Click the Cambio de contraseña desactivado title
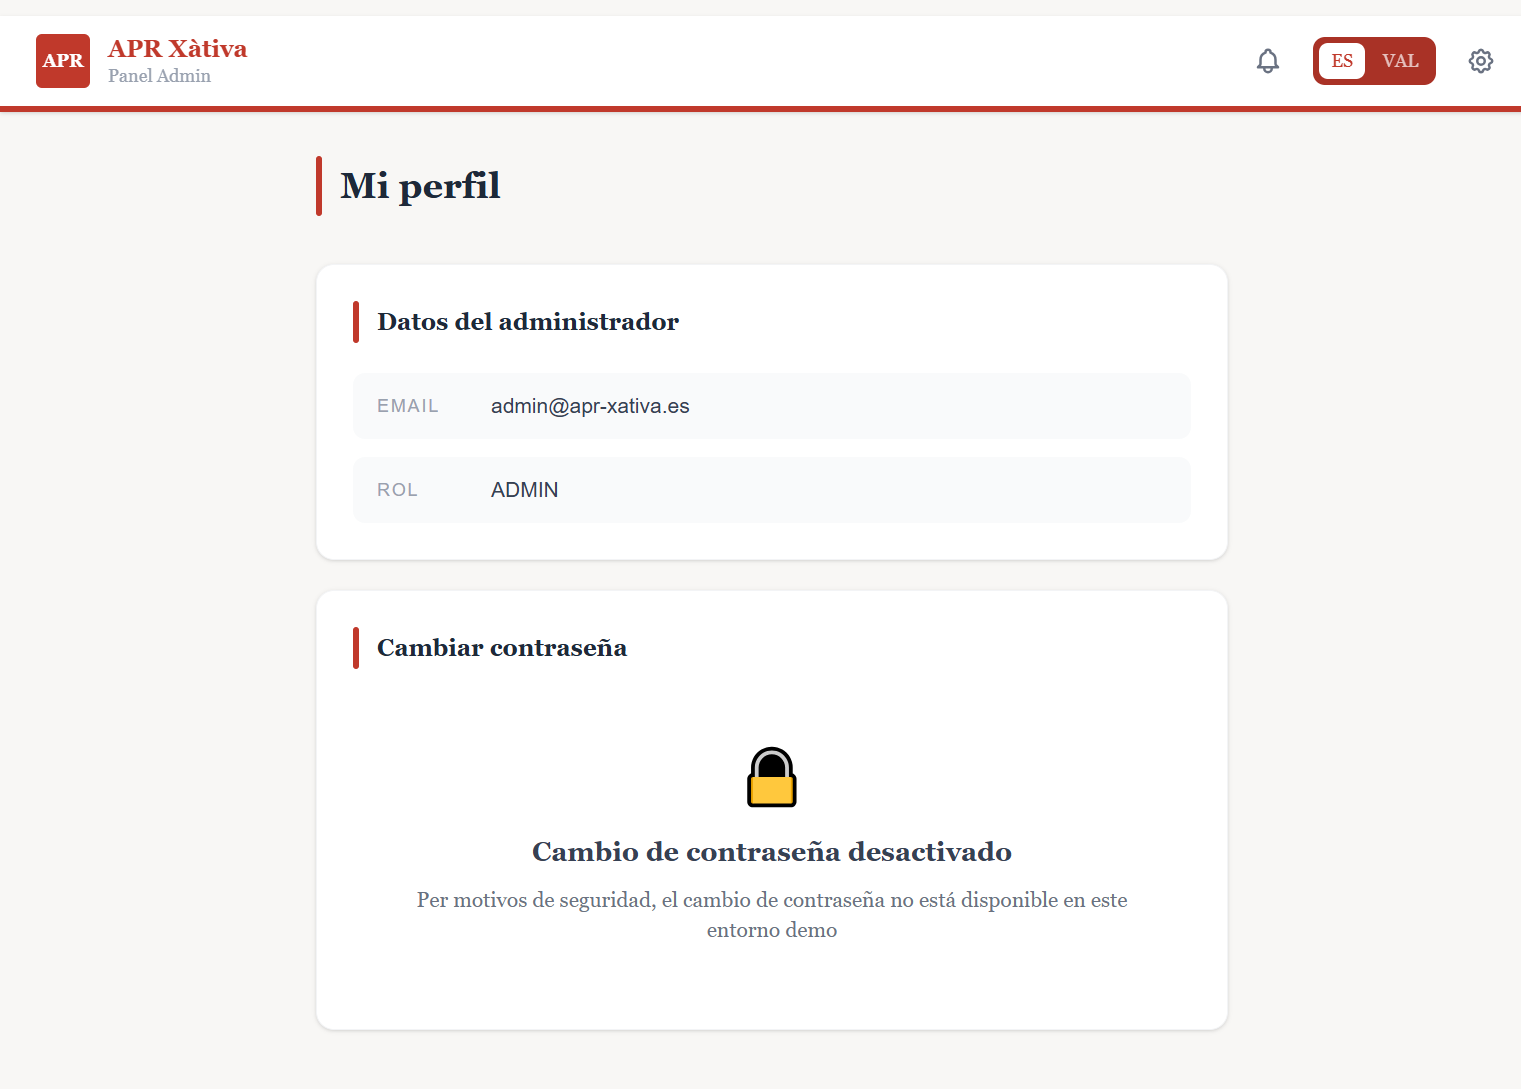Viewport: 1521px width, 1089px height. click(772, 852)
